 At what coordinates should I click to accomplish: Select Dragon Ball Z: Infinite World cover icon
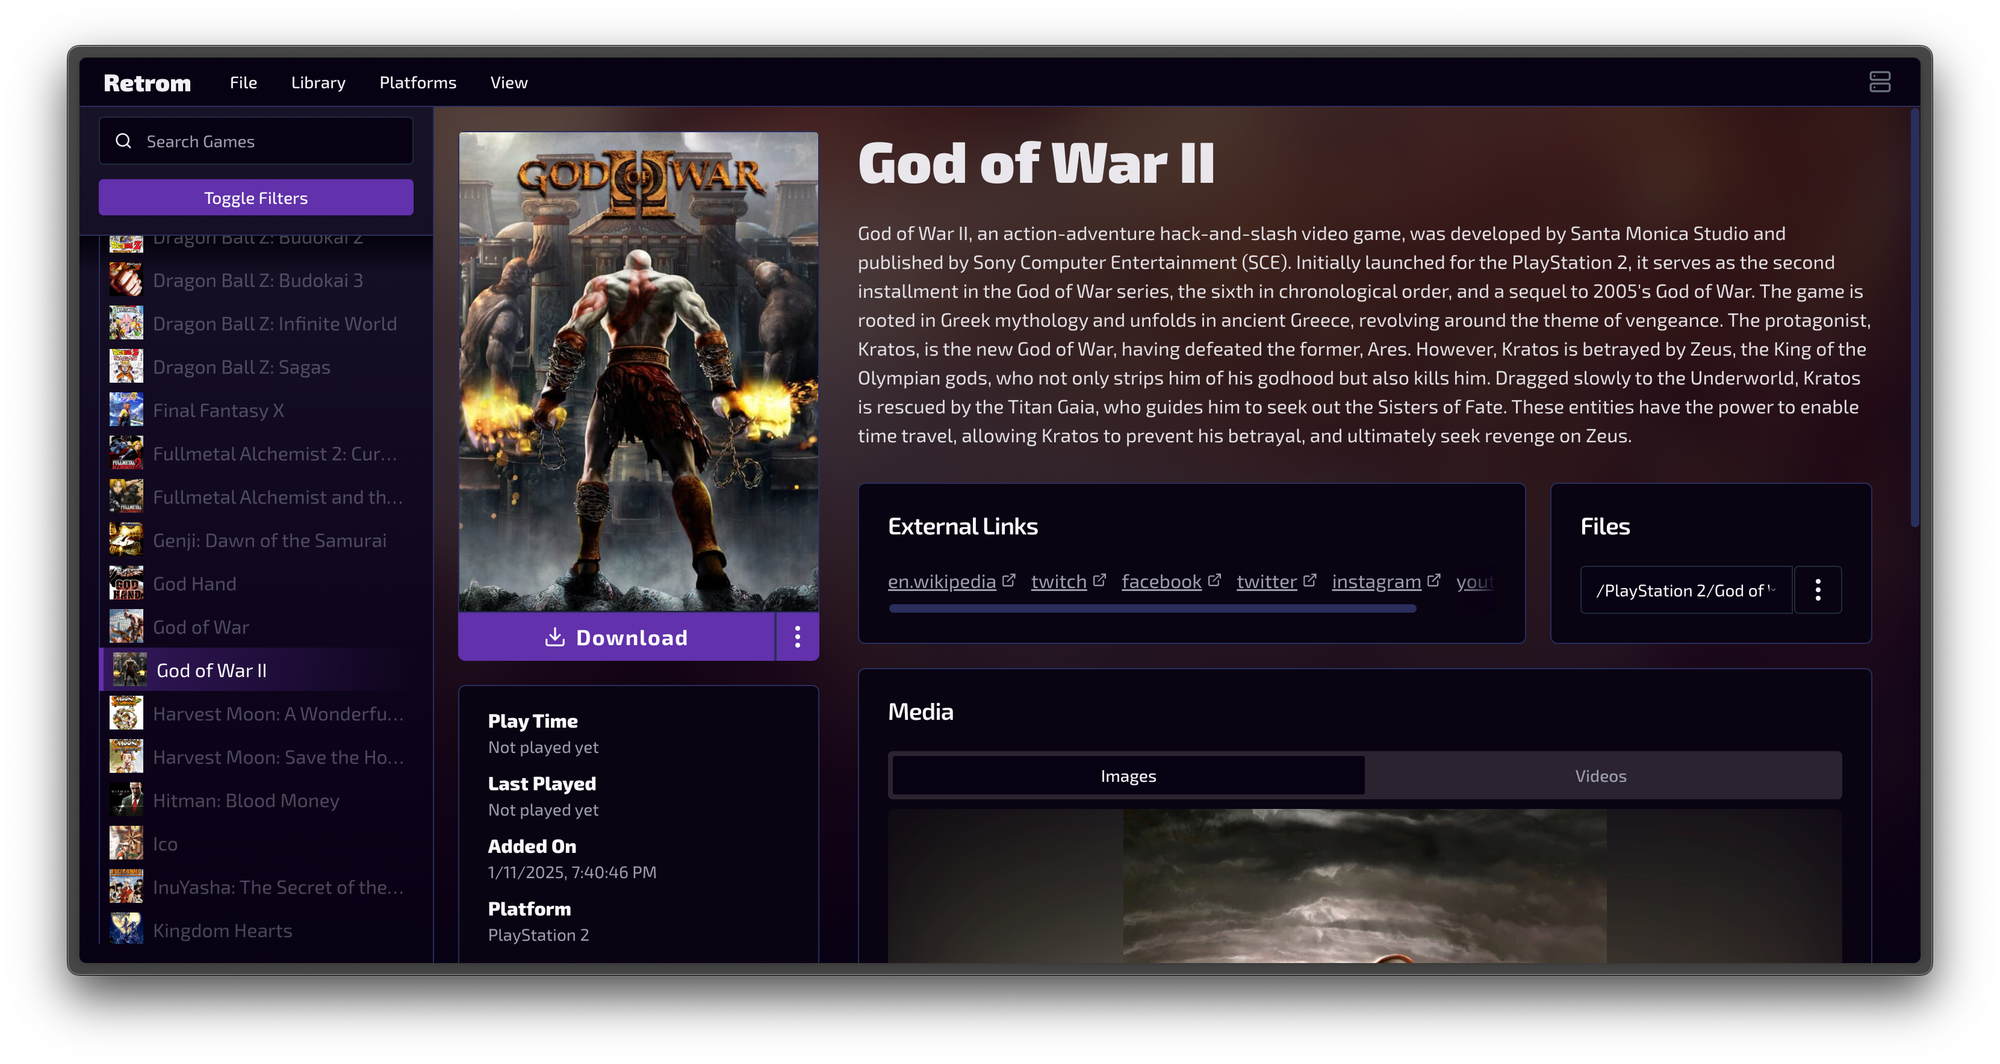[126, 323]
